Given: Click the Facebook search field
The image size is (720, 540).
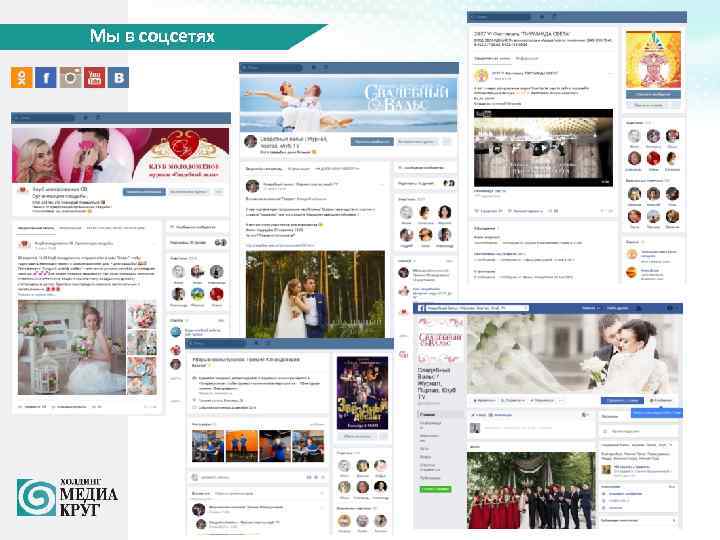Looking at the screenshot, I should (x=477, y=308).
